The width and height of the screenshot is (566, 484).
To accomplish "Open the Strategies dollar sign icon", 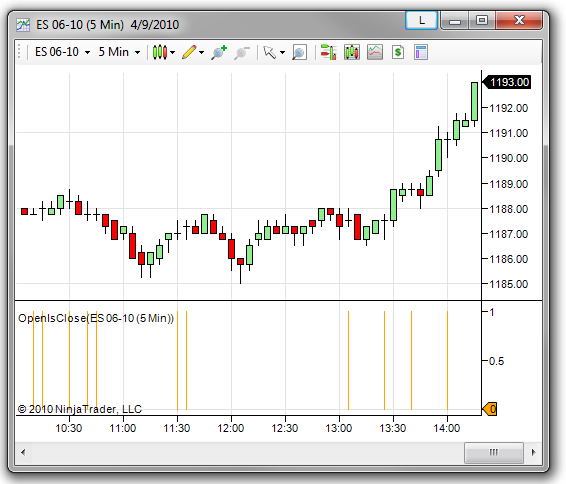I will [398, 52].
